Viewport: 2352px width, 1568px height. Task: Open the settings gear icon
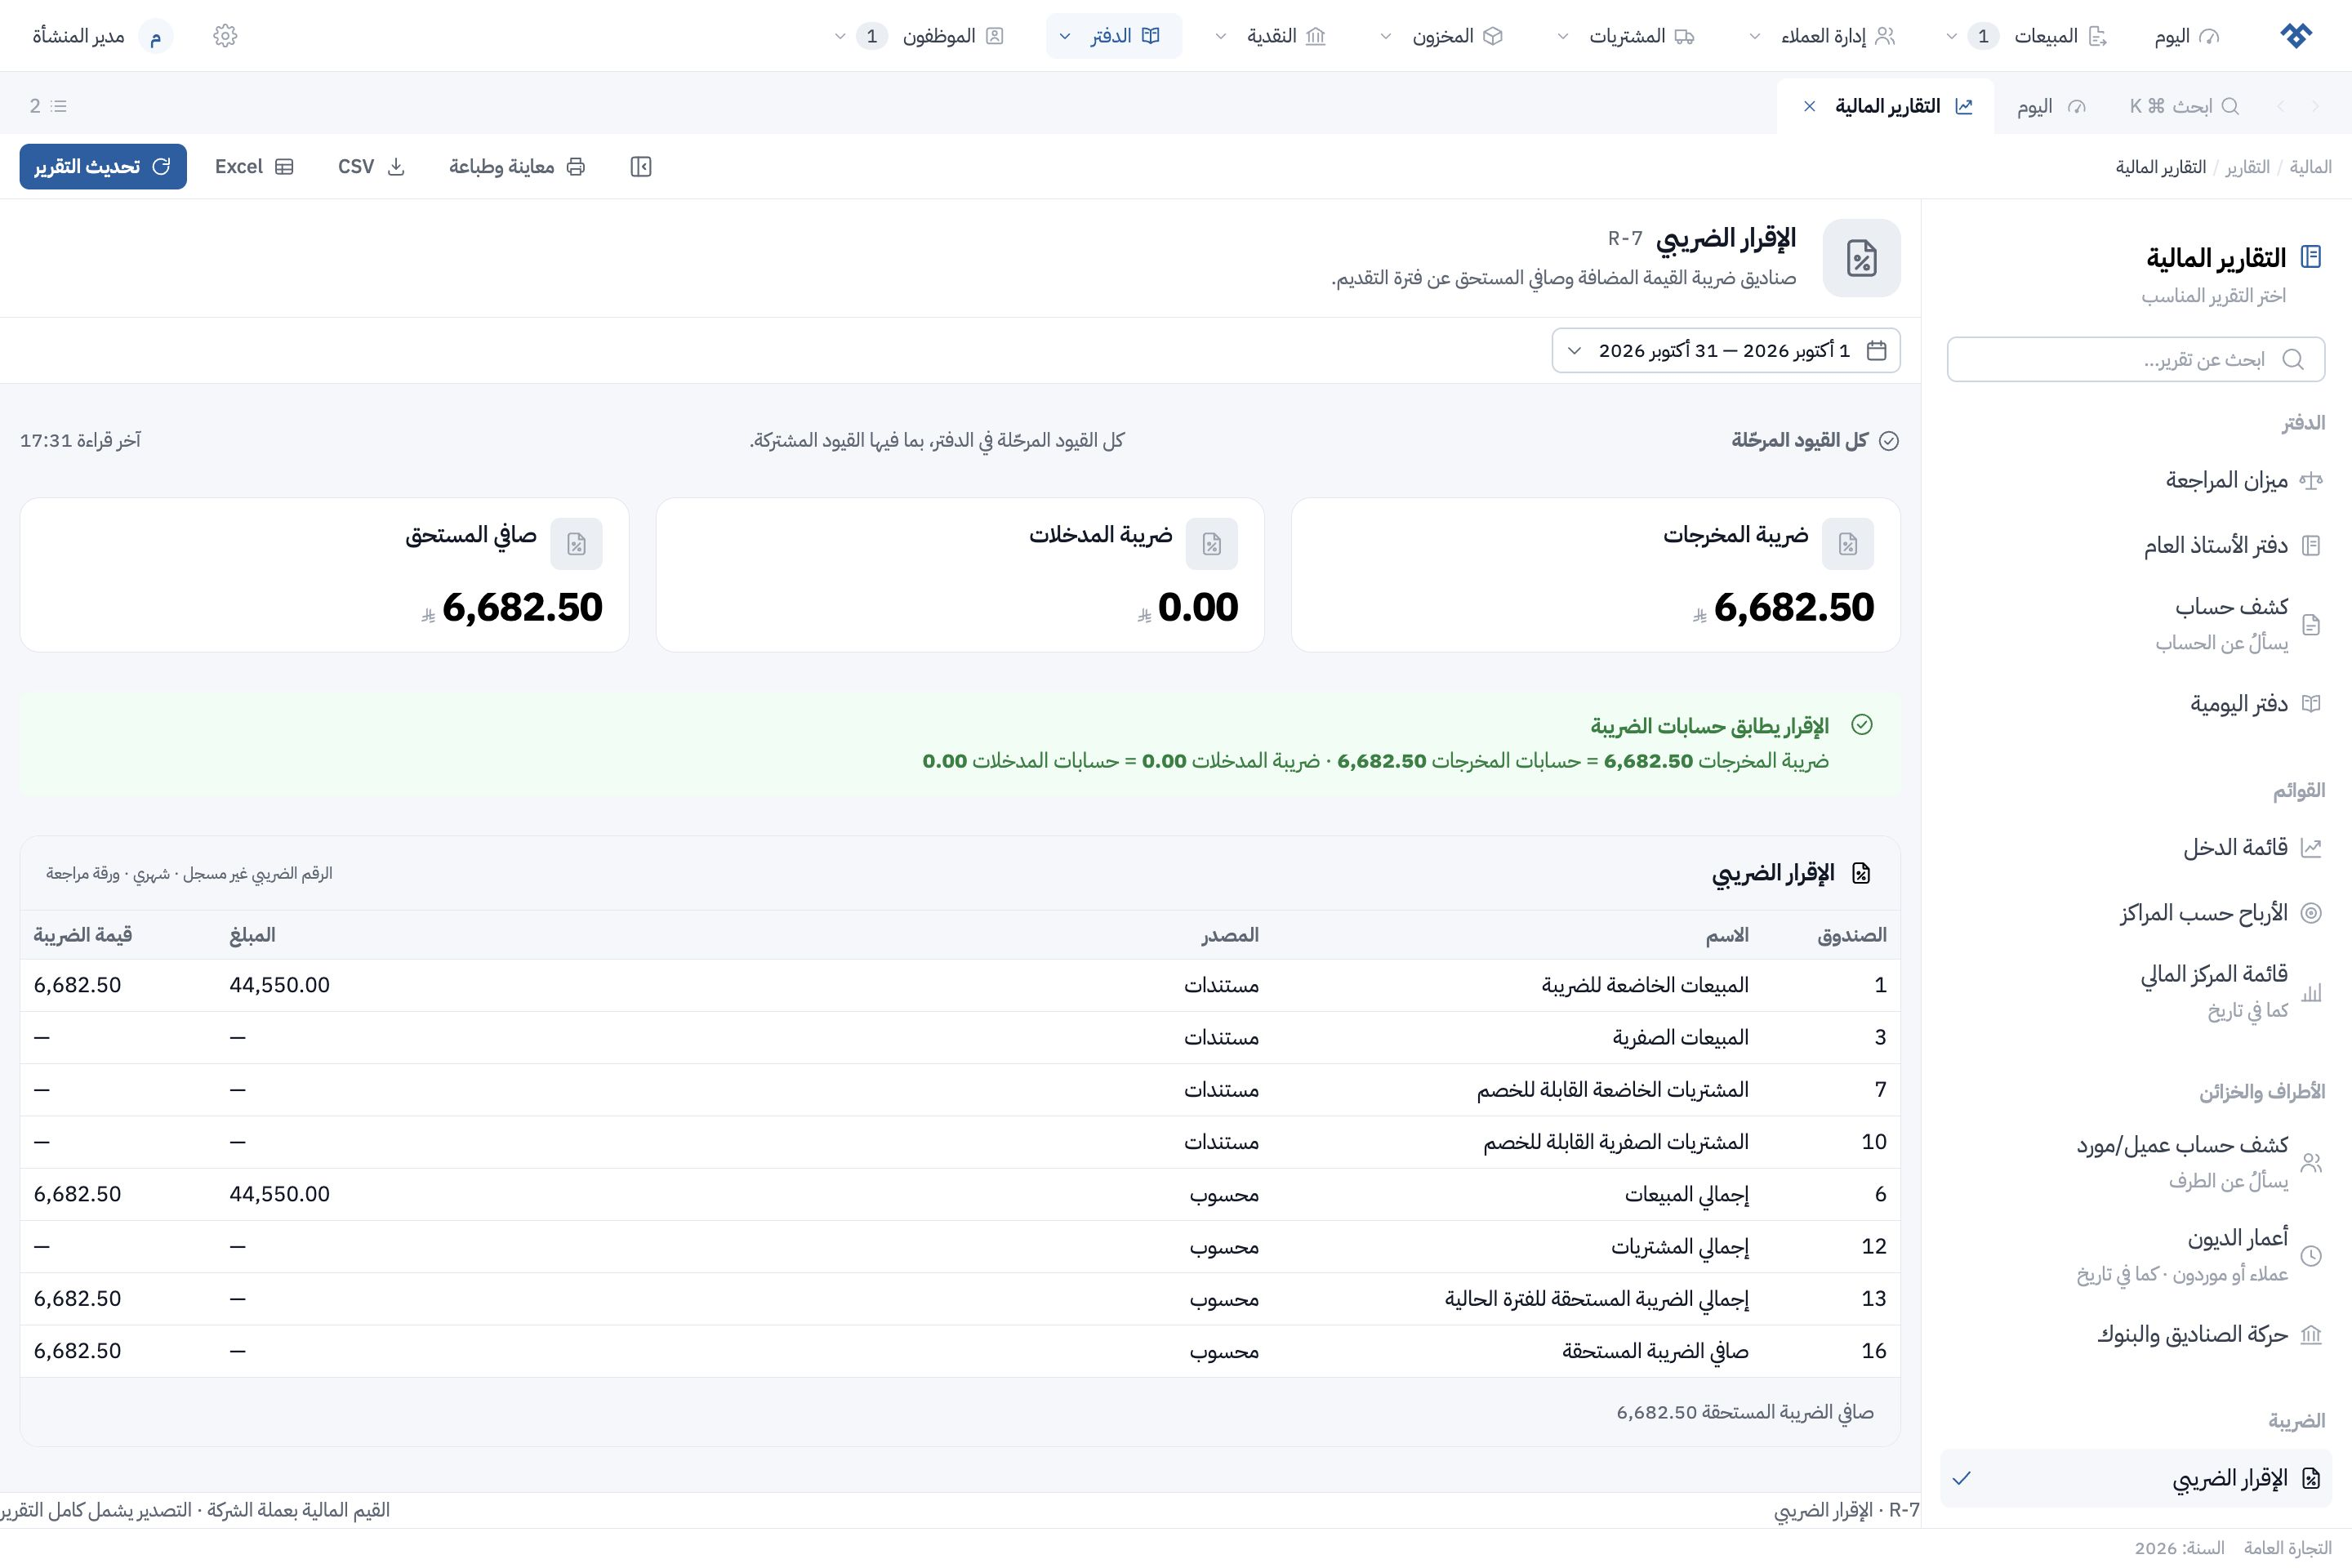225,36
